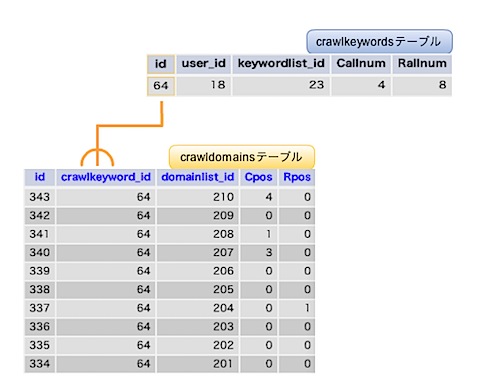The height and width of the screenshot is (390, 480).
Task: Click domainlist_id cell 207
Action: (x=198, y=253)
